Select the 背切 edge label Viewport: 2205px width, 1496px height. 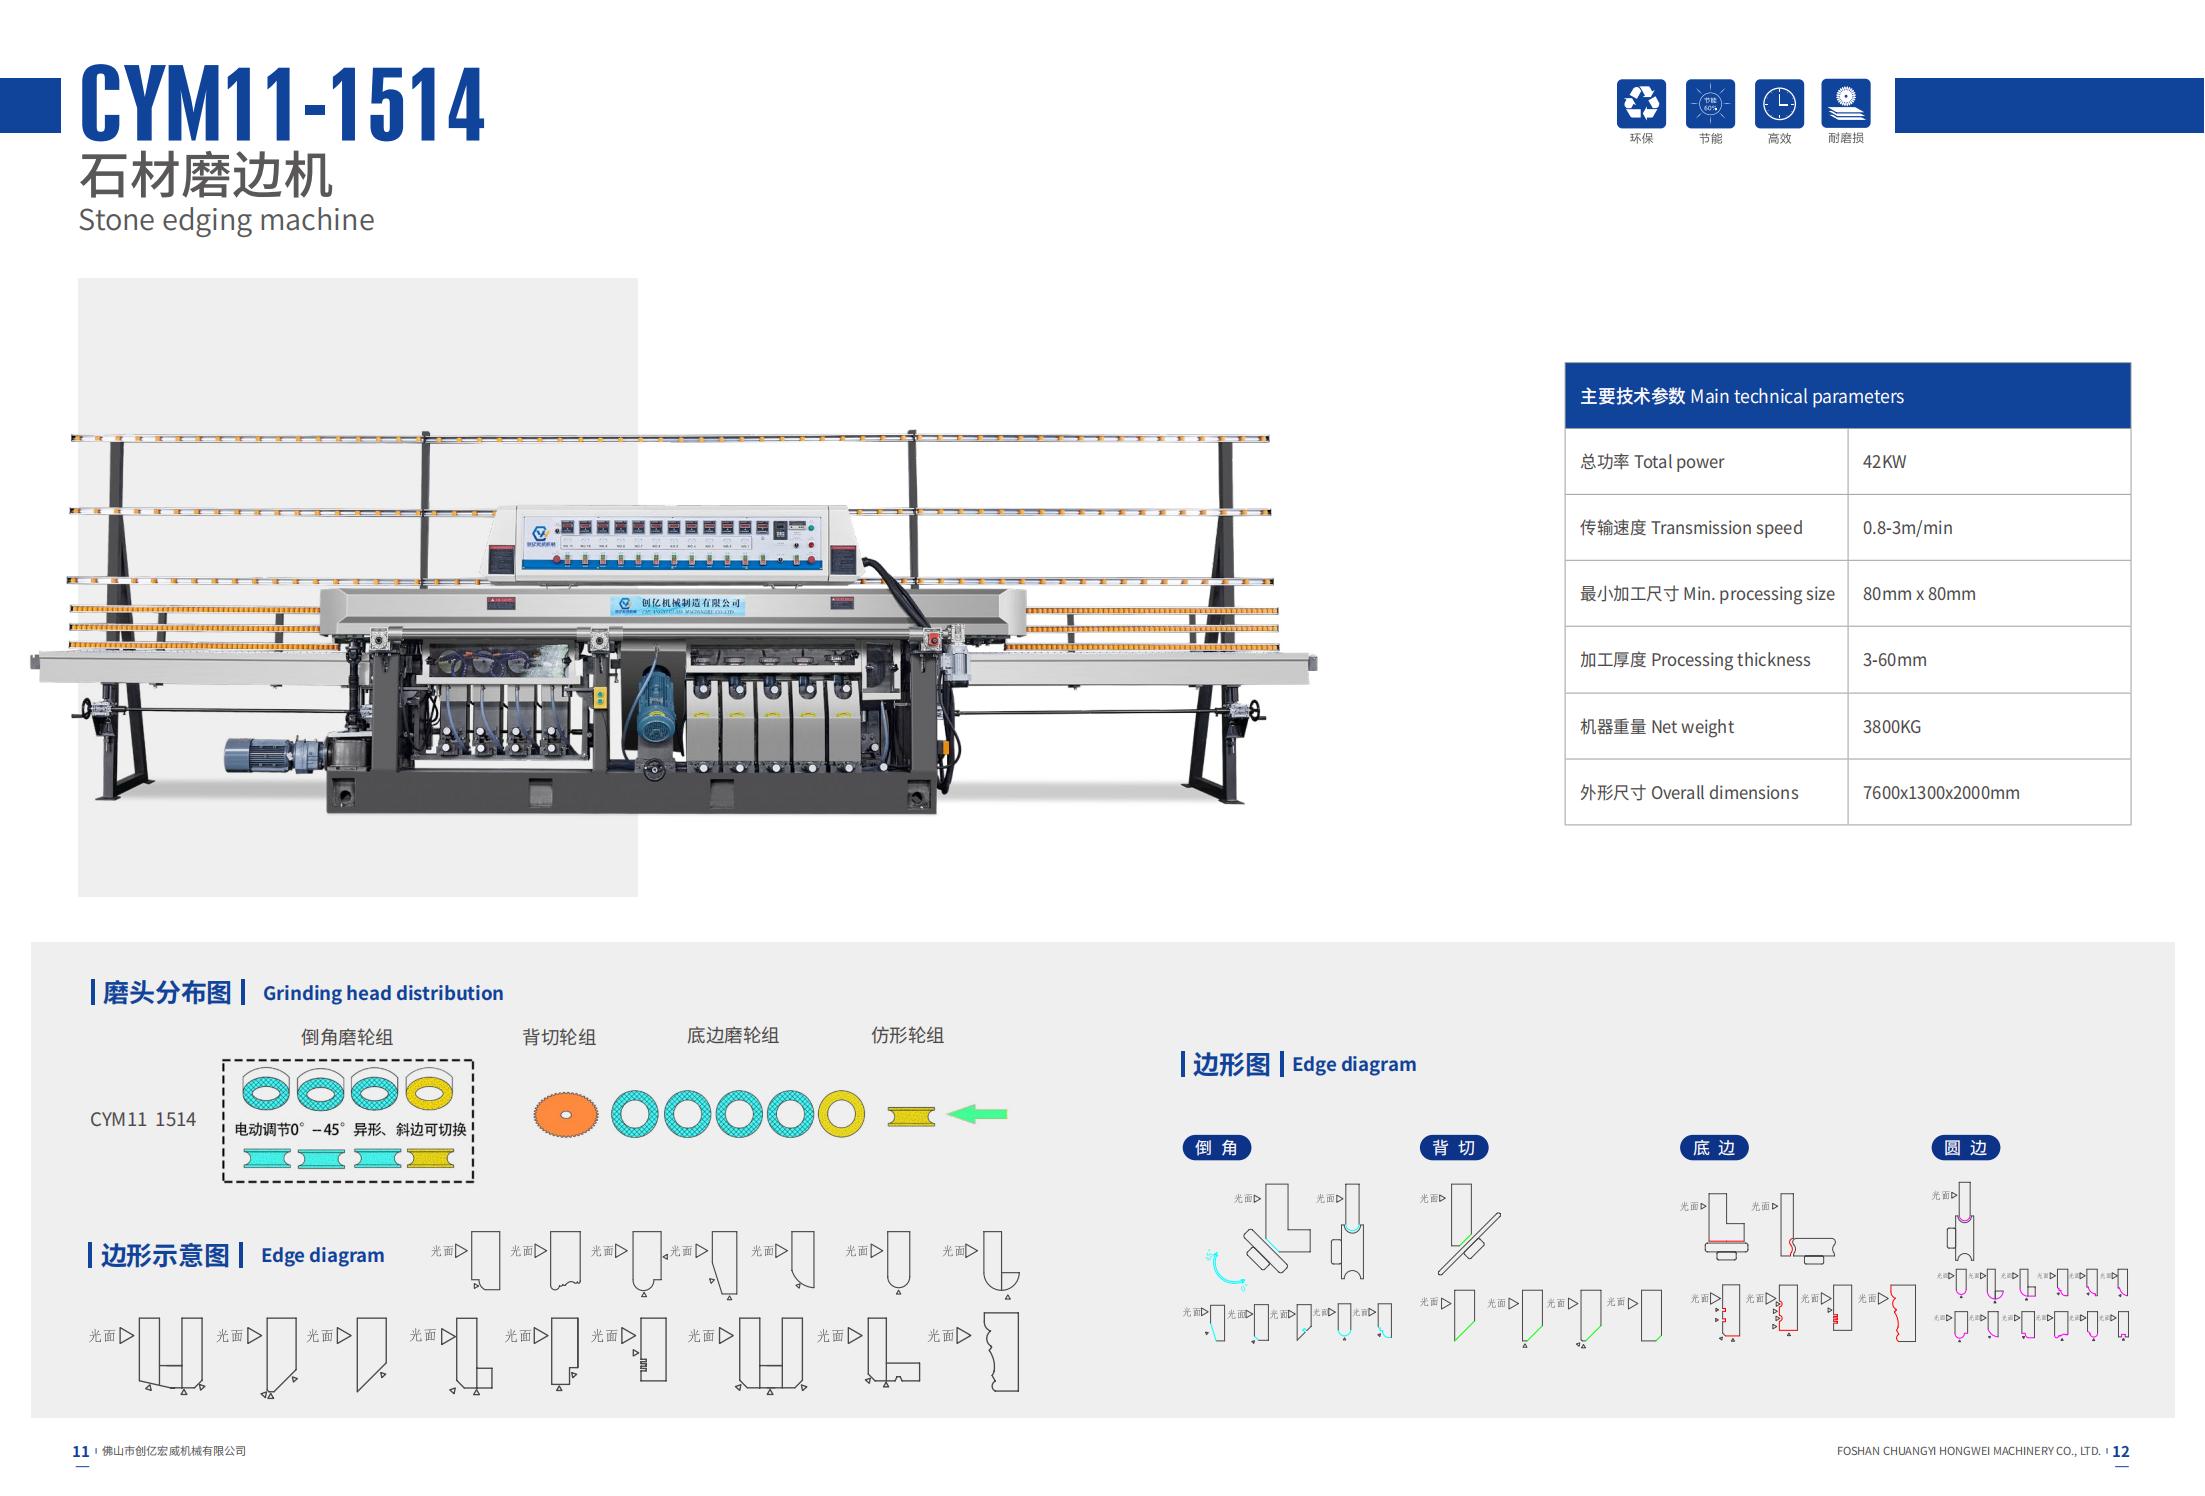tap(1454, 1148)
